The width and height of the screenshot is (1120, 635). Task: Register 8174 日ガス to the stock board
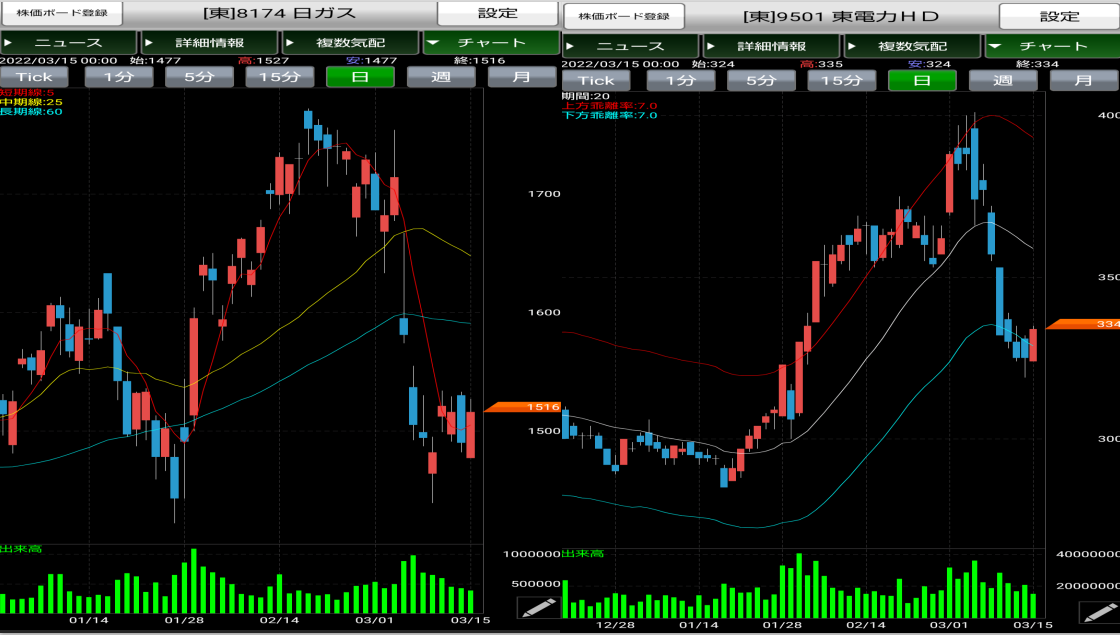61,13
